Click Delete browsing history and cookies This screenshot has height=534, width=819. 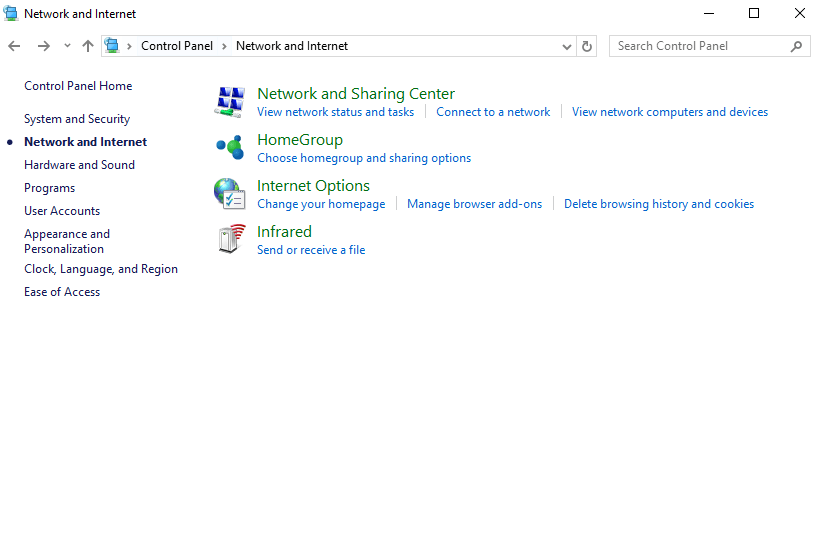(658, 204)
